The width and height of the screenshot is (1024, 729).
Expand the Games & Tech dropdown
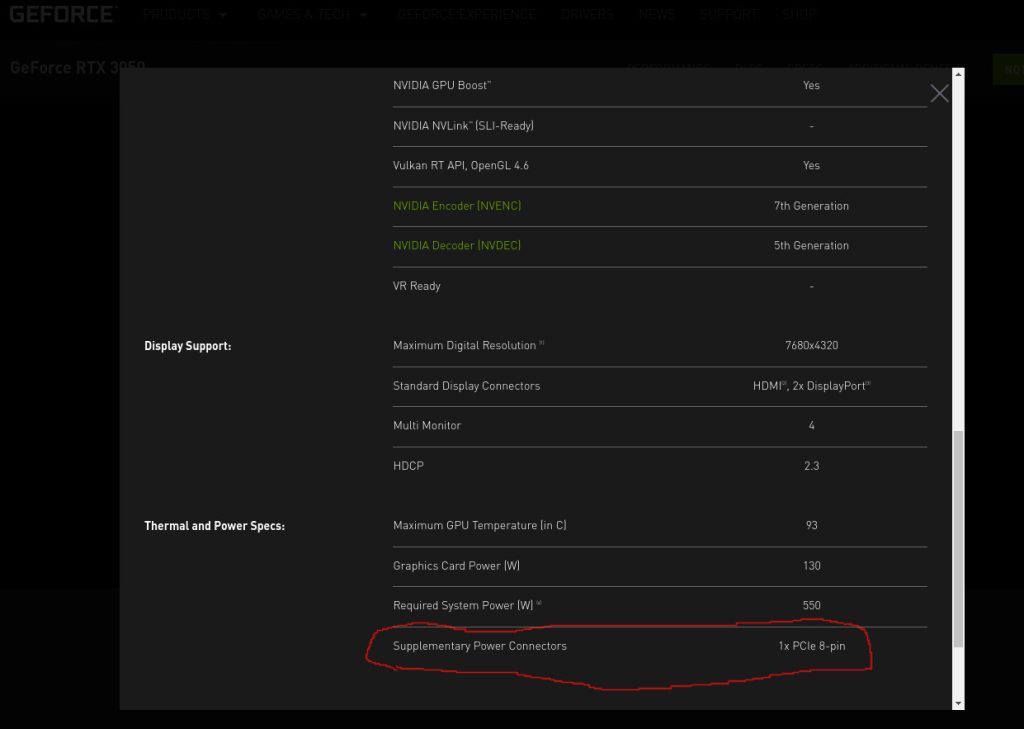coord(312,15)
